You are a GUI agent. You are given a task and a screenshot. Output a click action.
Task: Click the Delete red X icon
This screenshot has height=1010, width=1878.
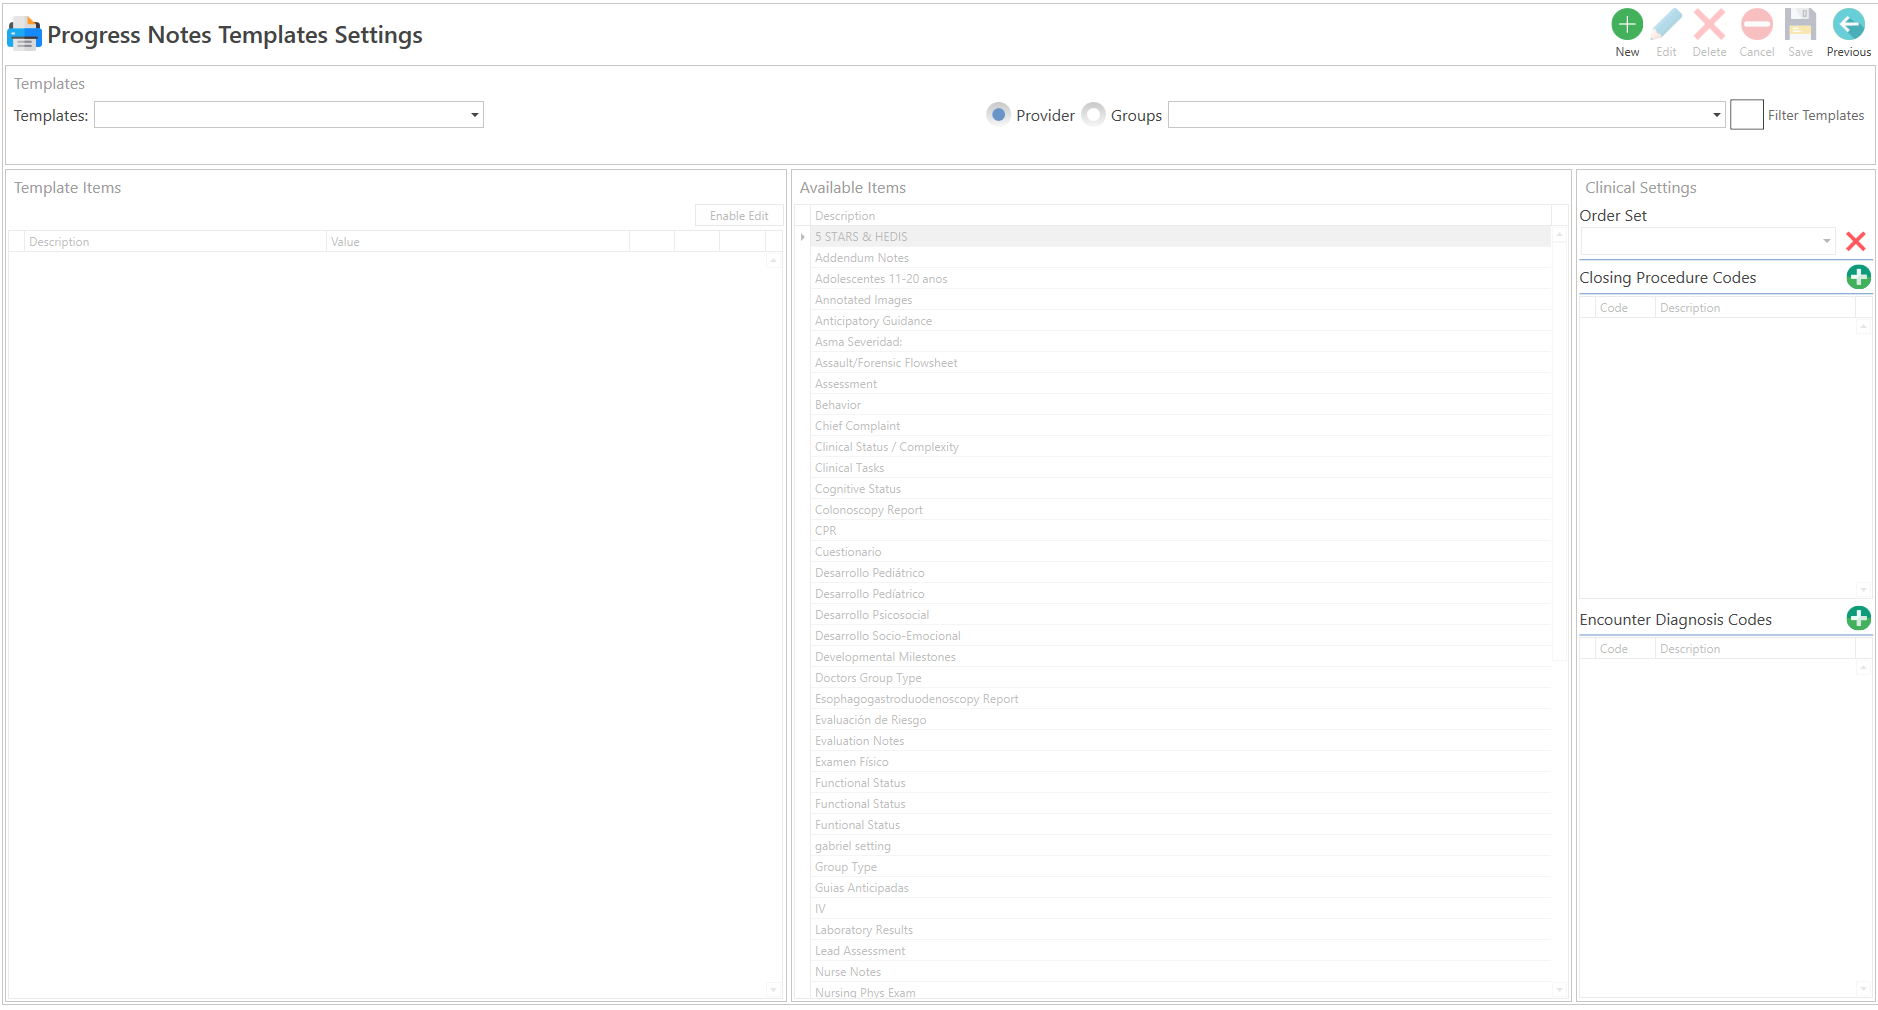point(1709,25)
